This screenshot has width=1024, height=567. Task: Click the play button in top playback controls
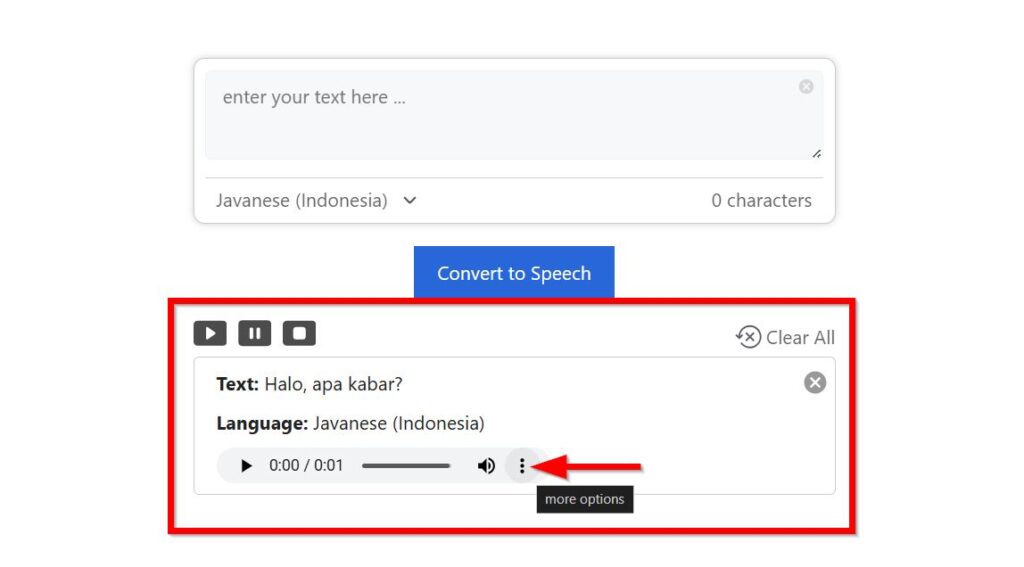[210, 333]
